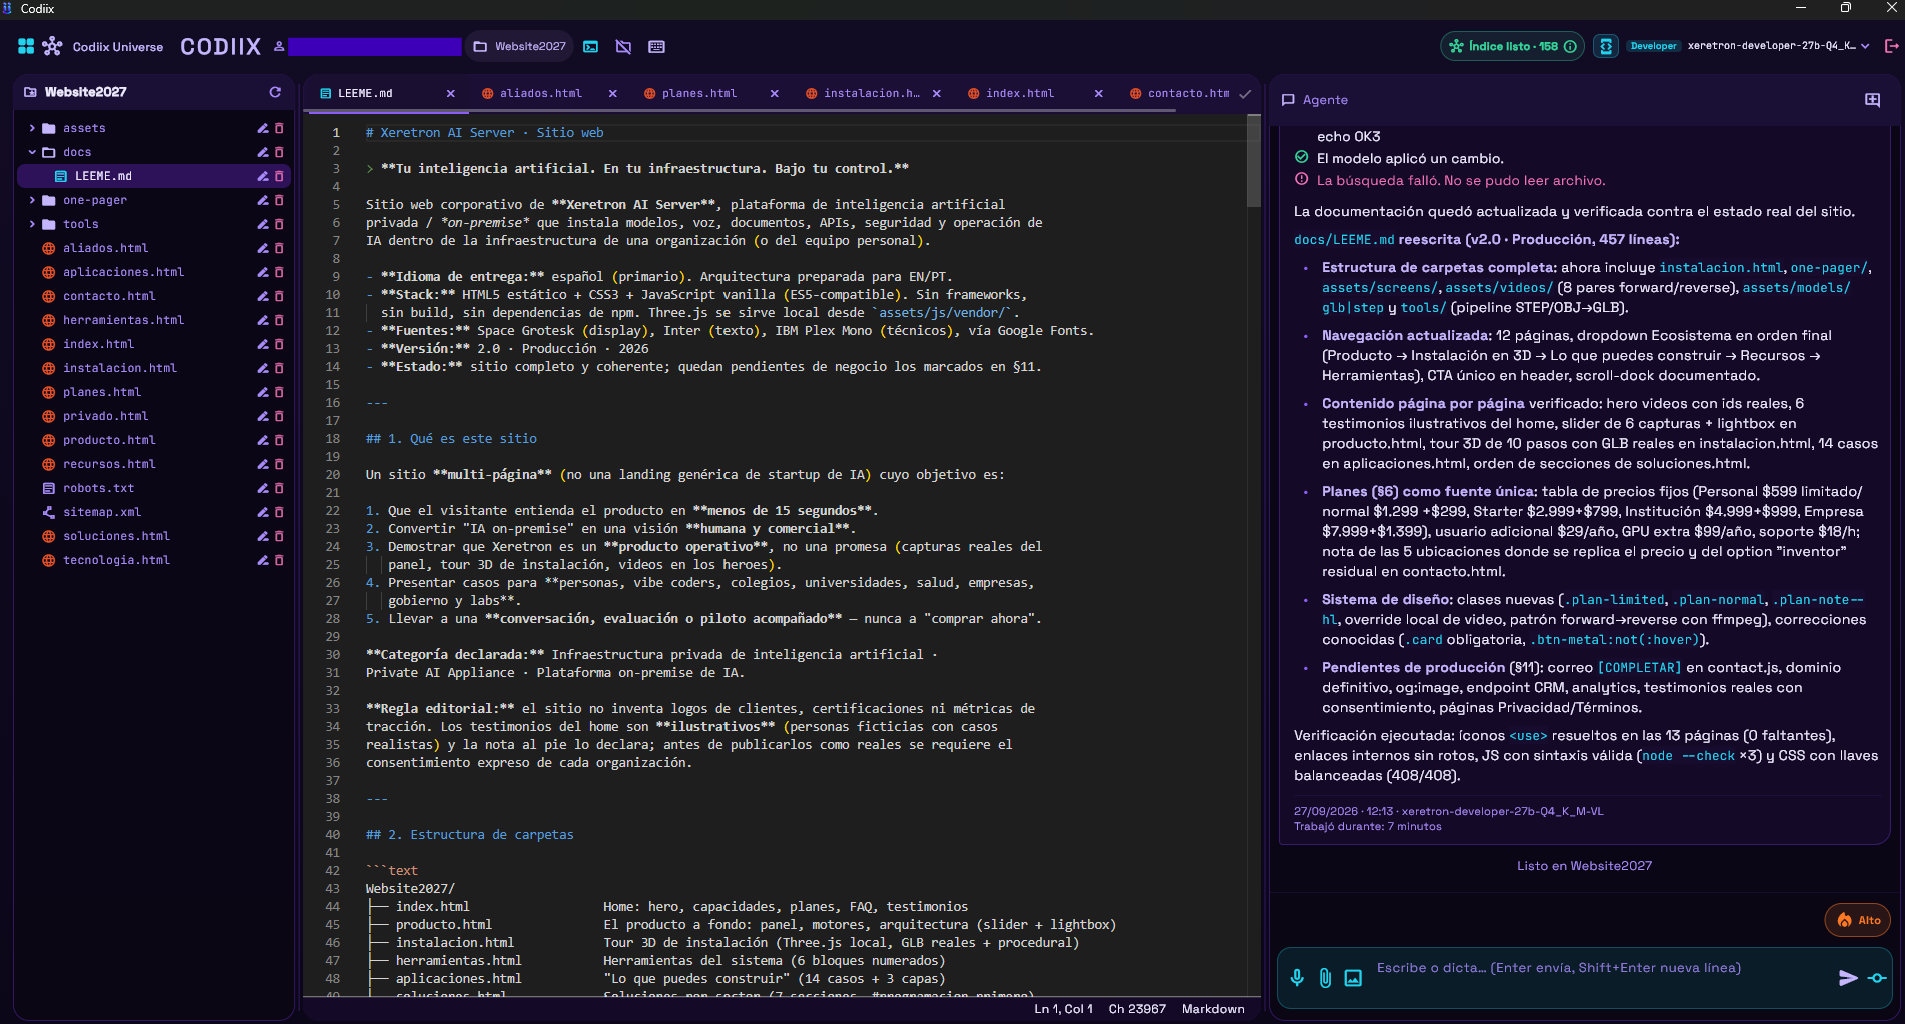Open privado.html in file tree
1905x1024 pixels.
pyautogui.click(x=105, y=416)
